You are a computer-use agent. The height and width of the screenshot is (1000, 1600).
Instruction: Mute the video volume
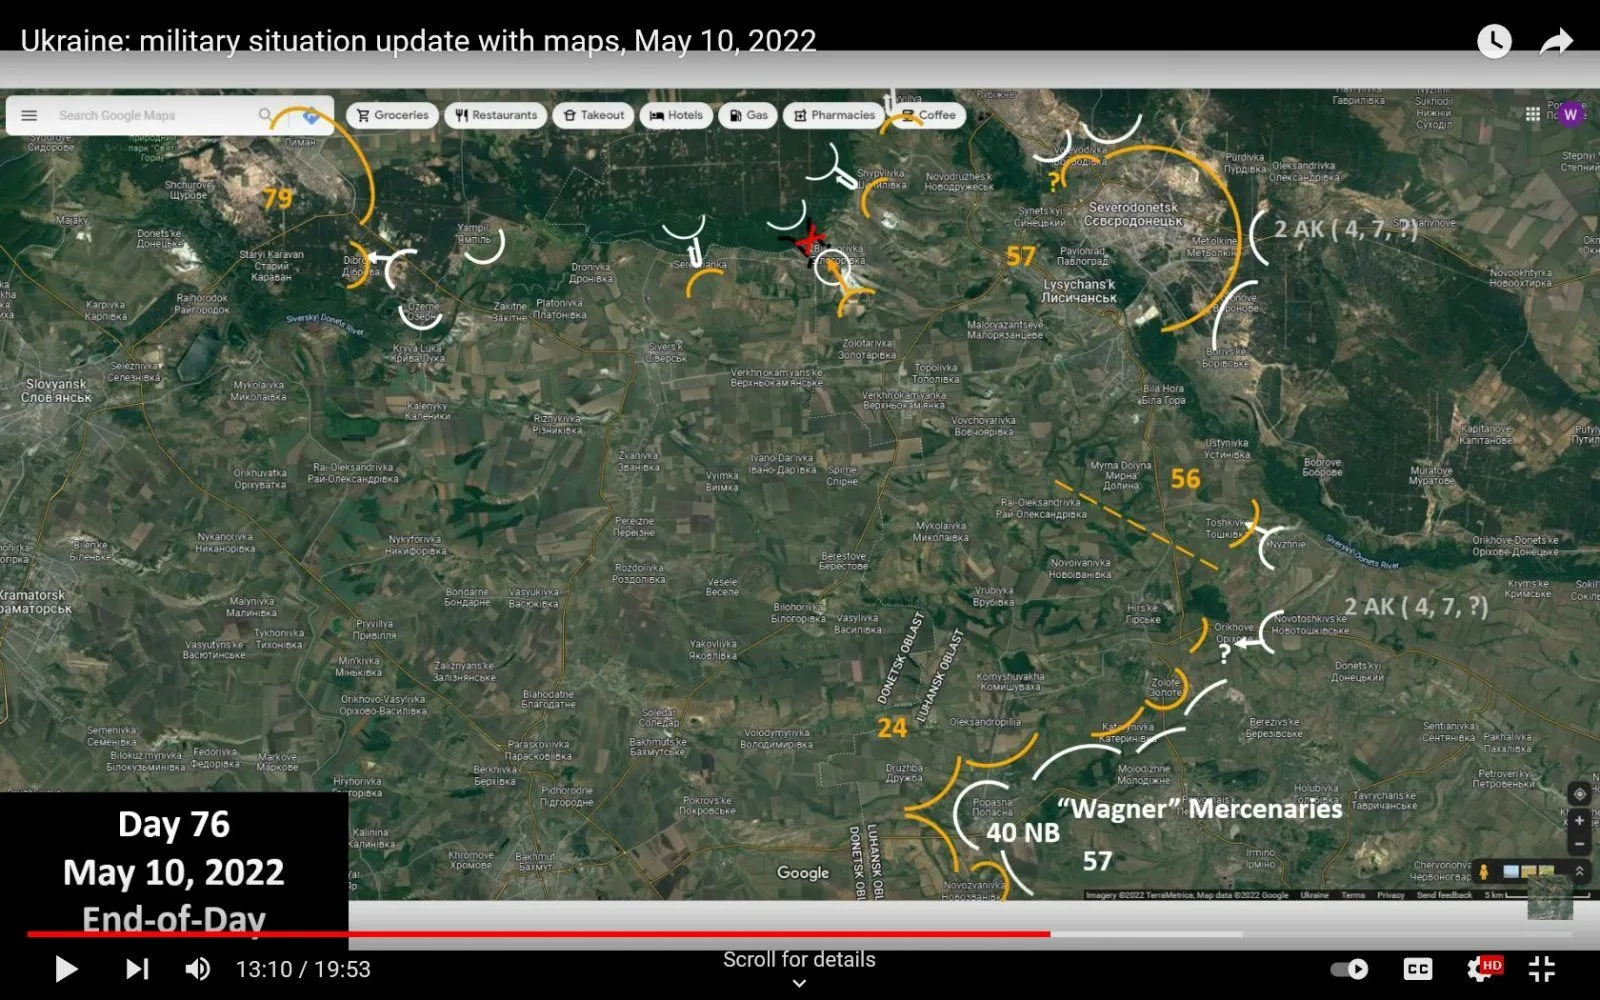click(x=198, y=969)
